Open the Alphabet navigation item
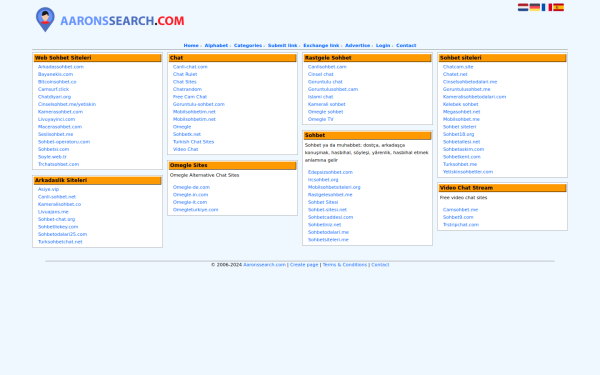This screenshot has width=600, height=375. [216, 46]
